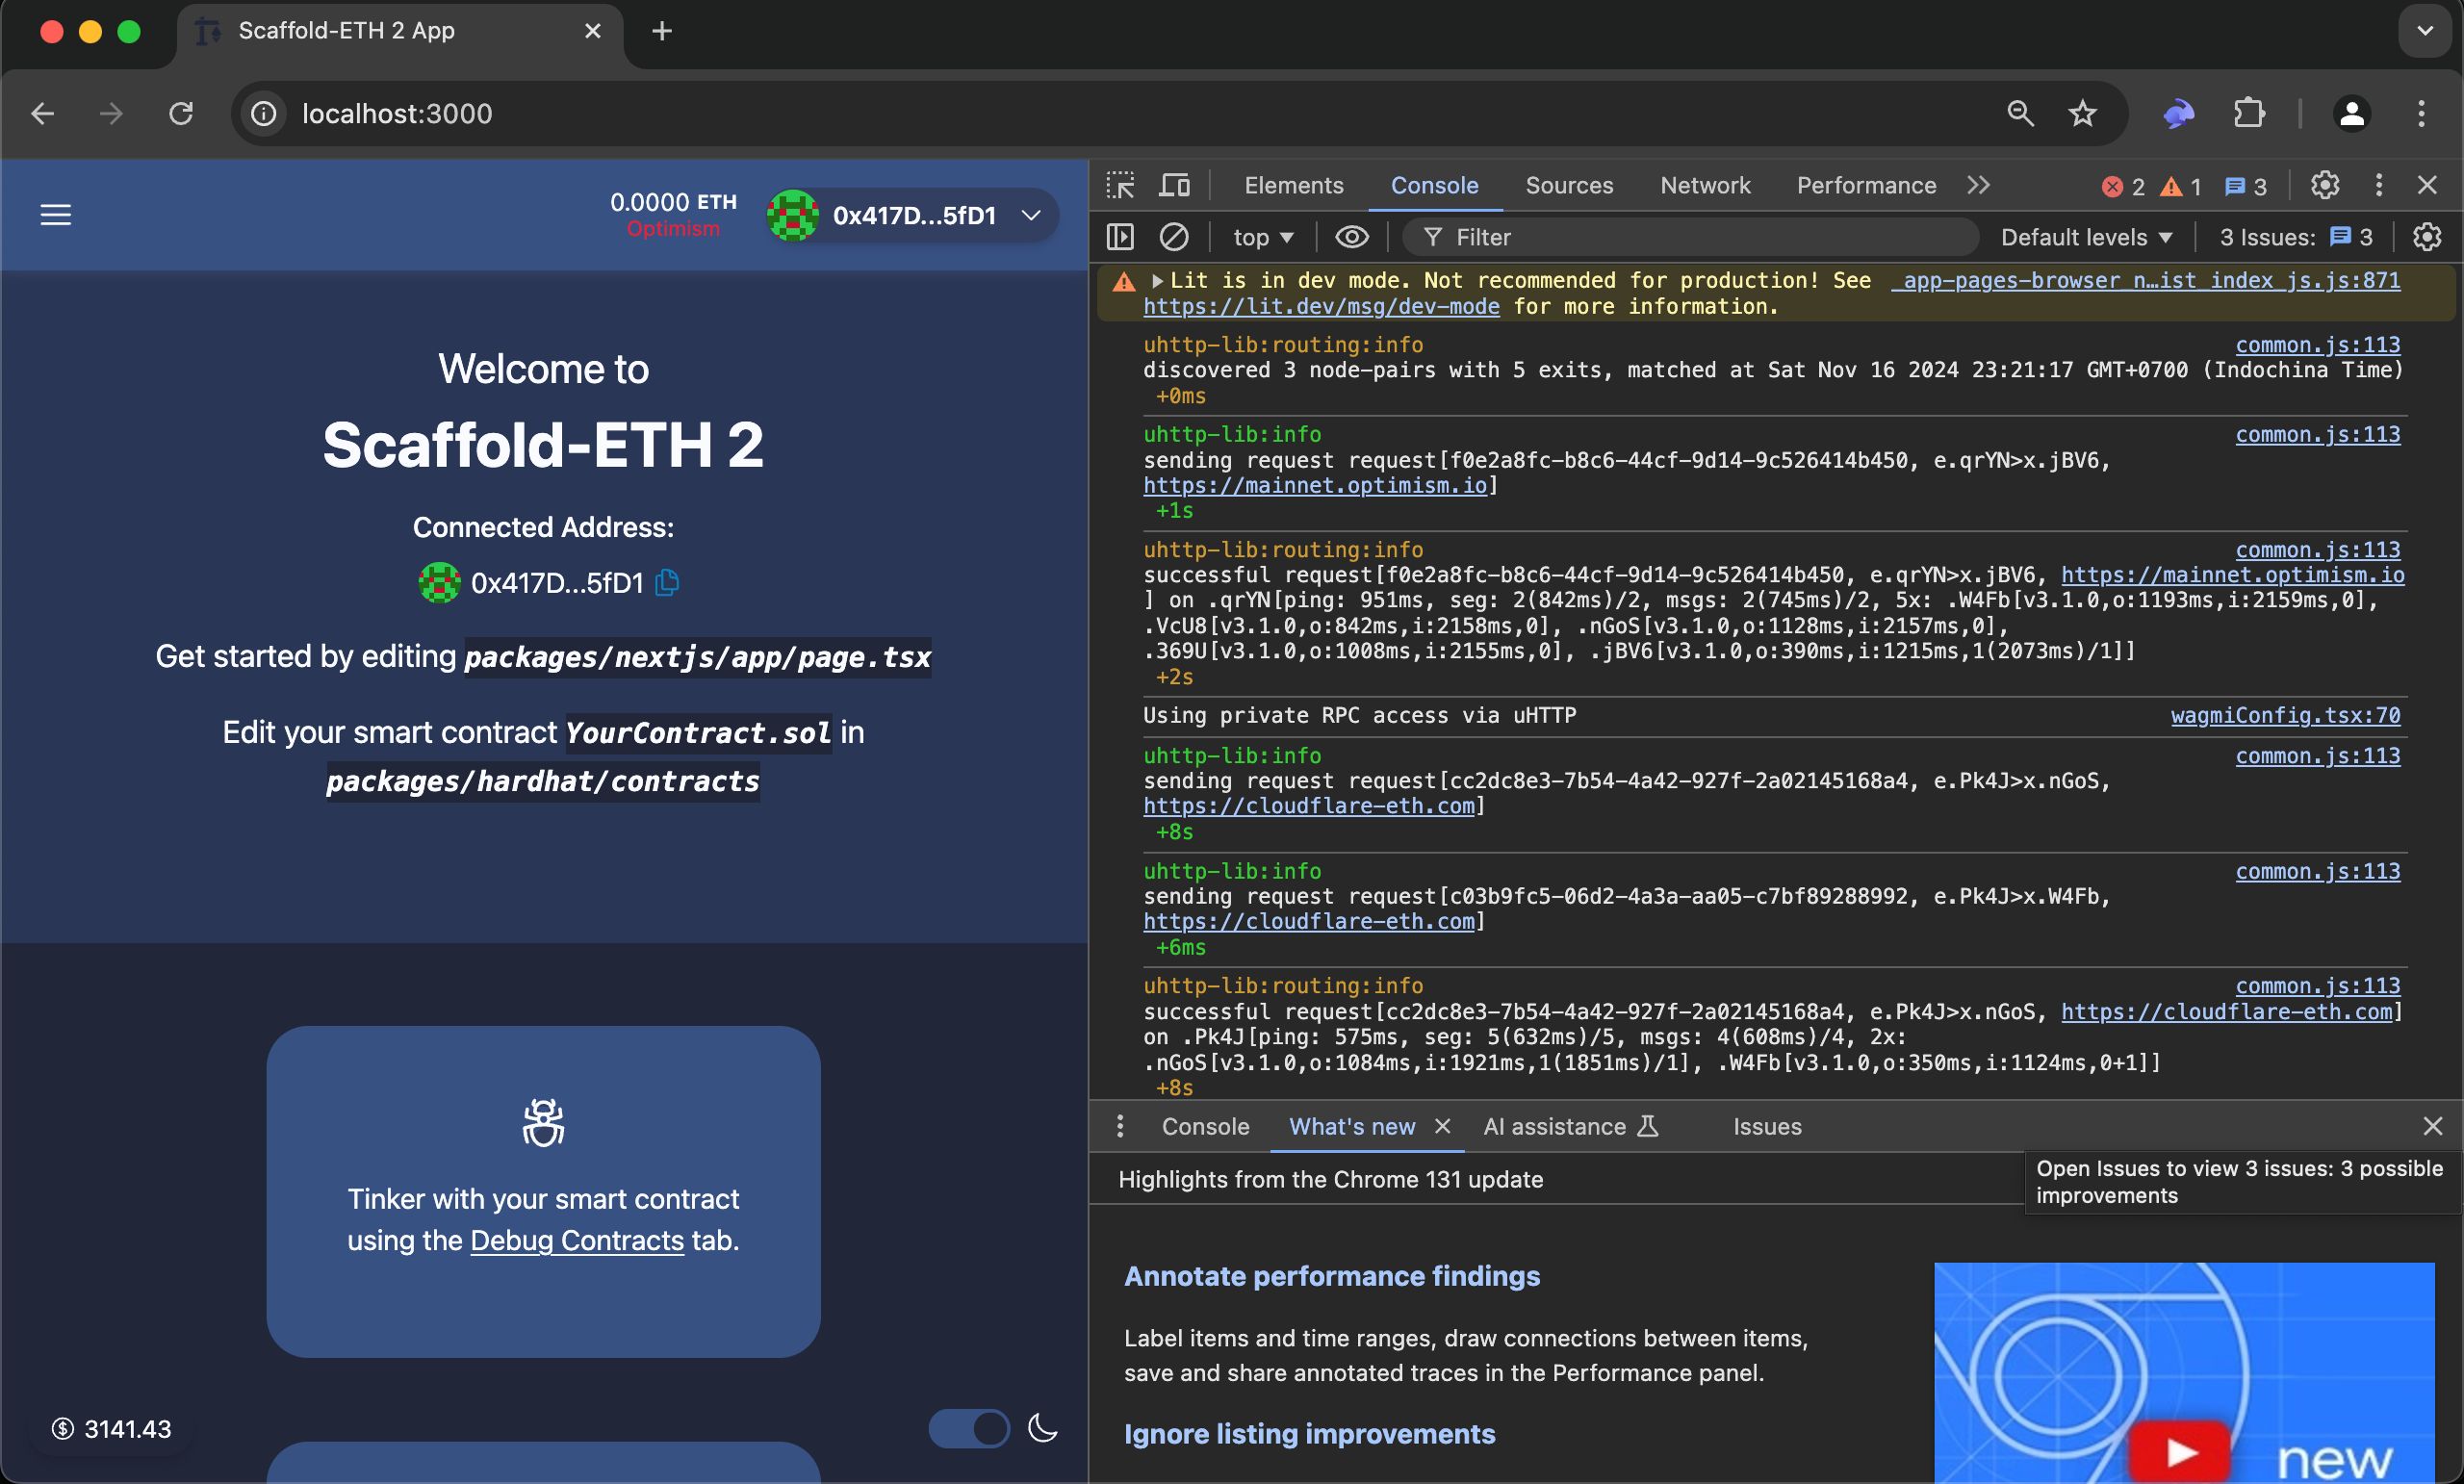Switch to the Network tab
Viewport: 2464px width, 1484px height.
tap(1705, 185)
